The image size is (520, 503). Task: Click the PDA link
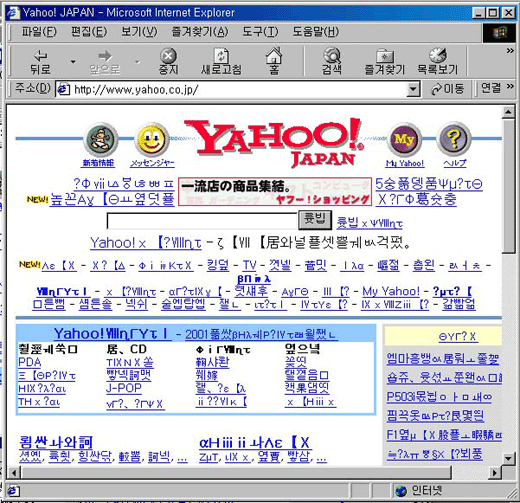coord(30,362)
